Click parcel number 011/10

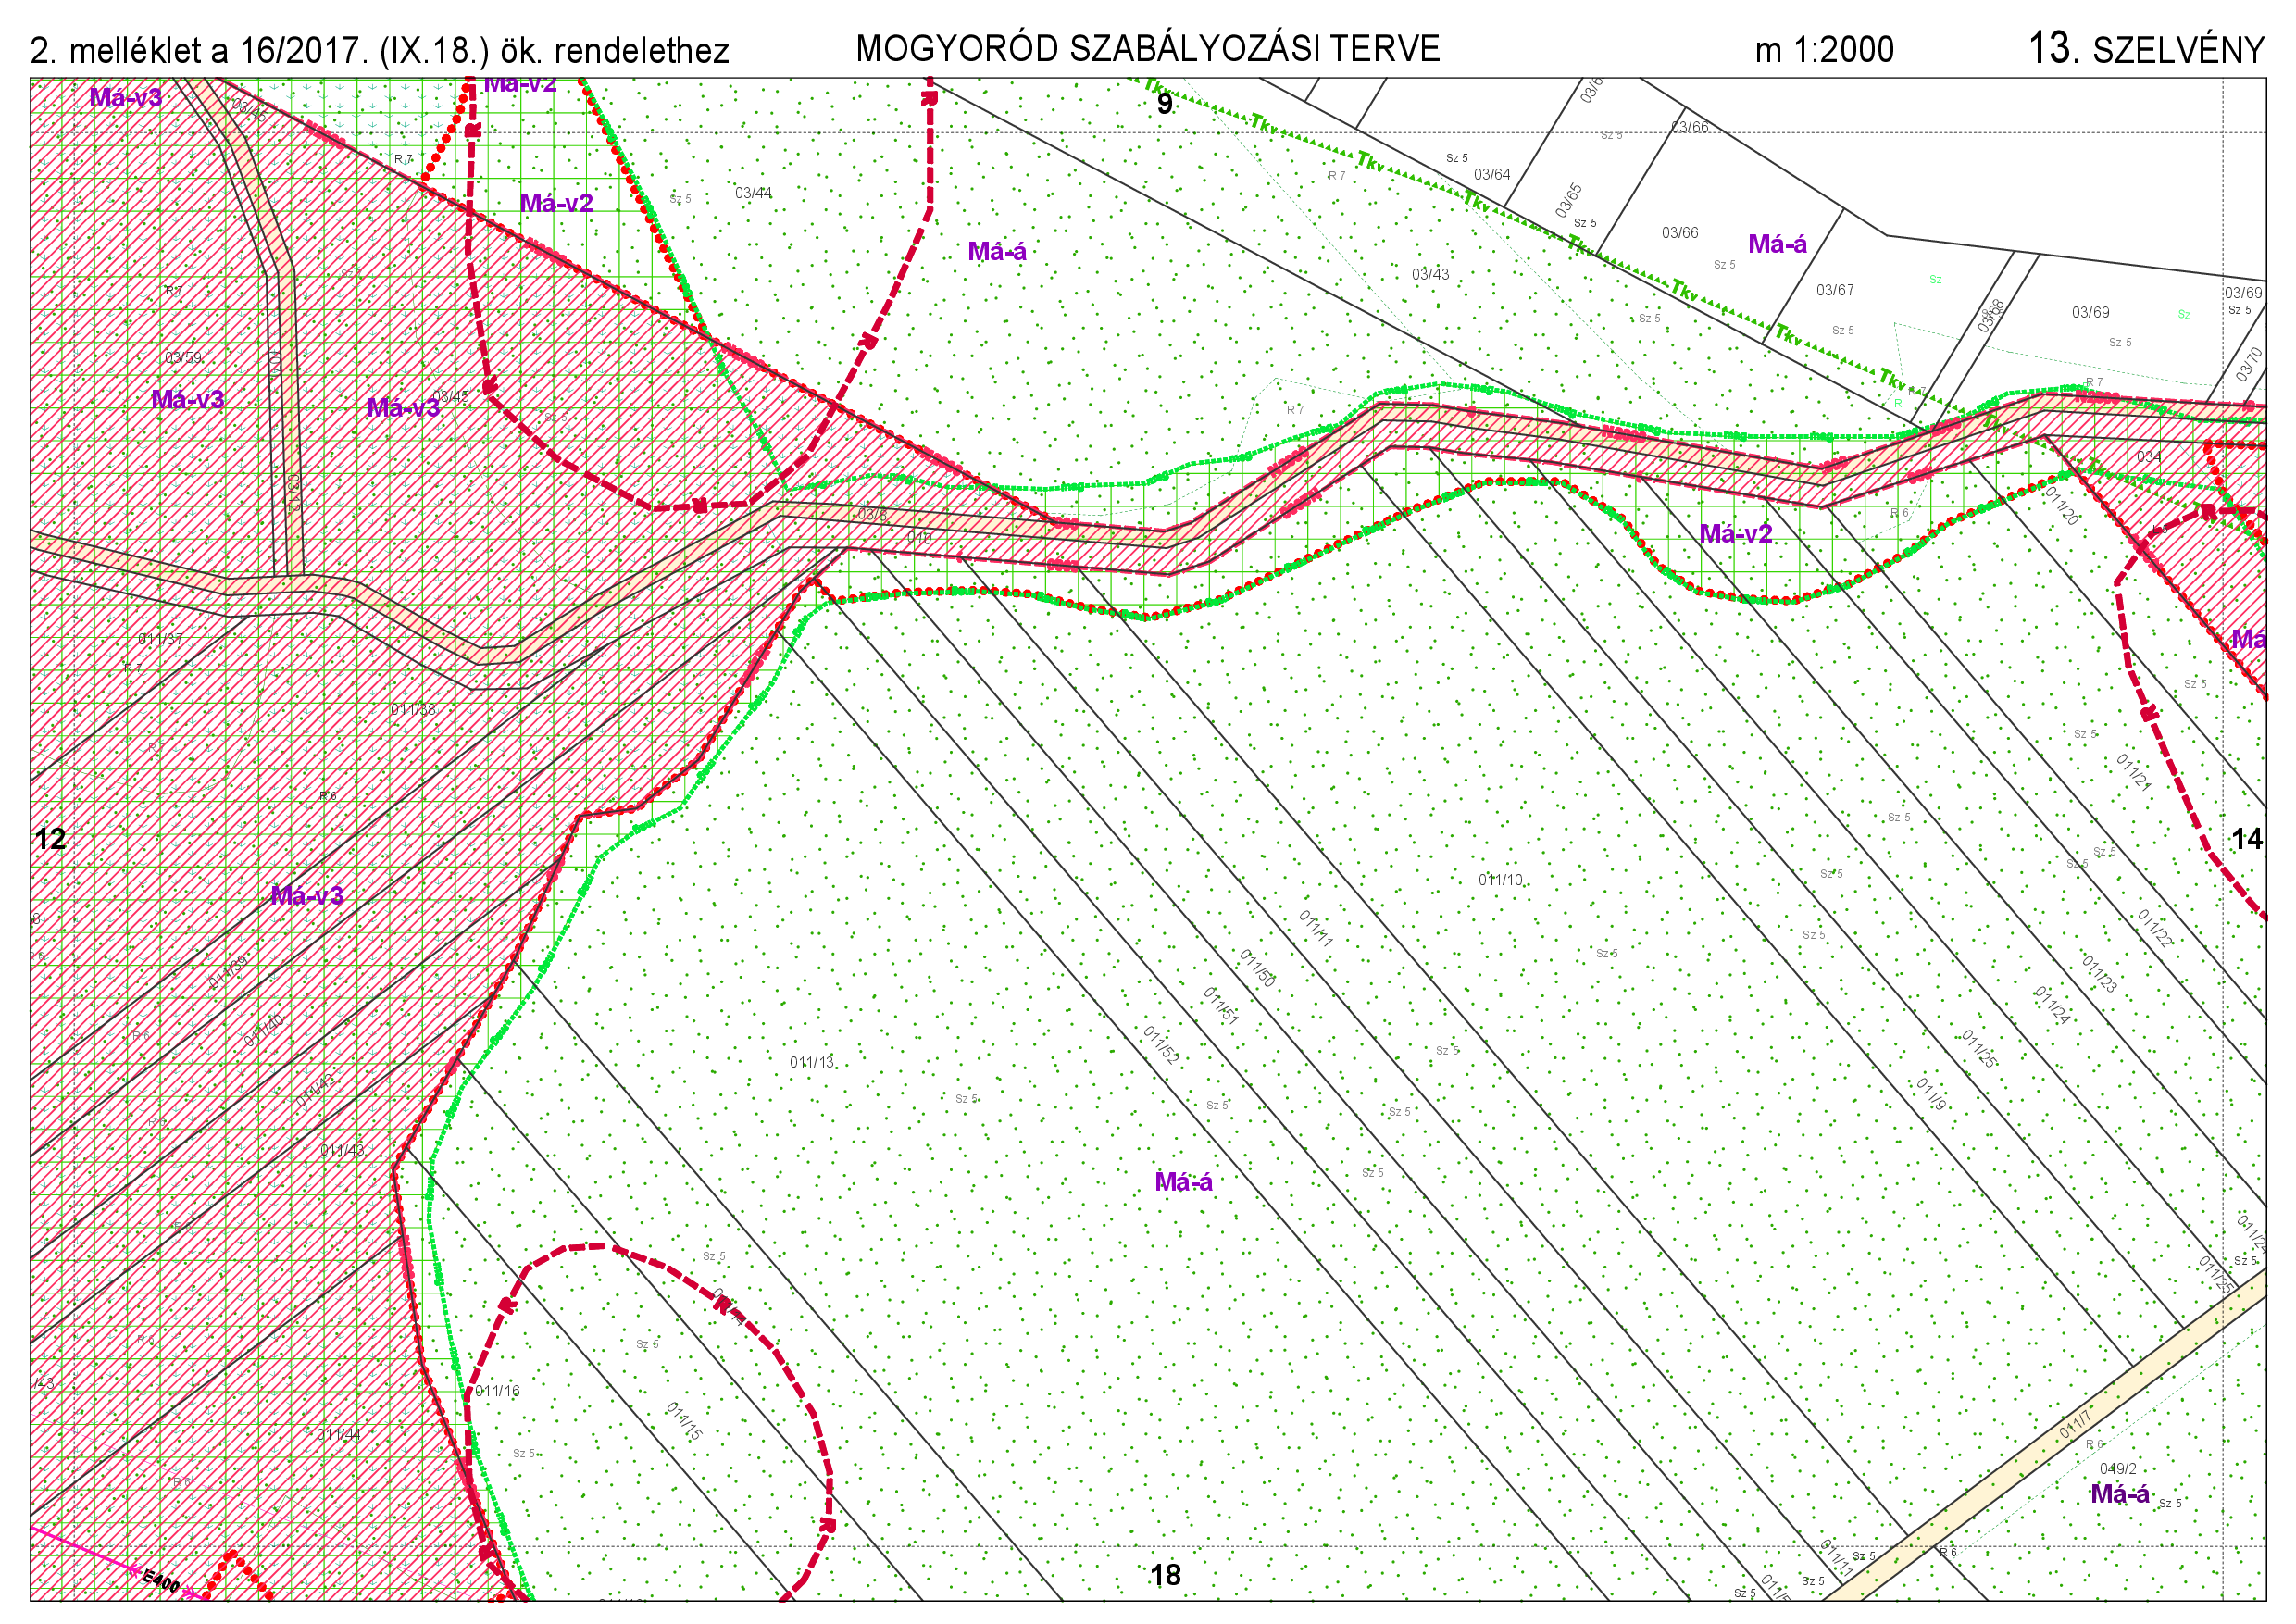tap(1500, 880)
